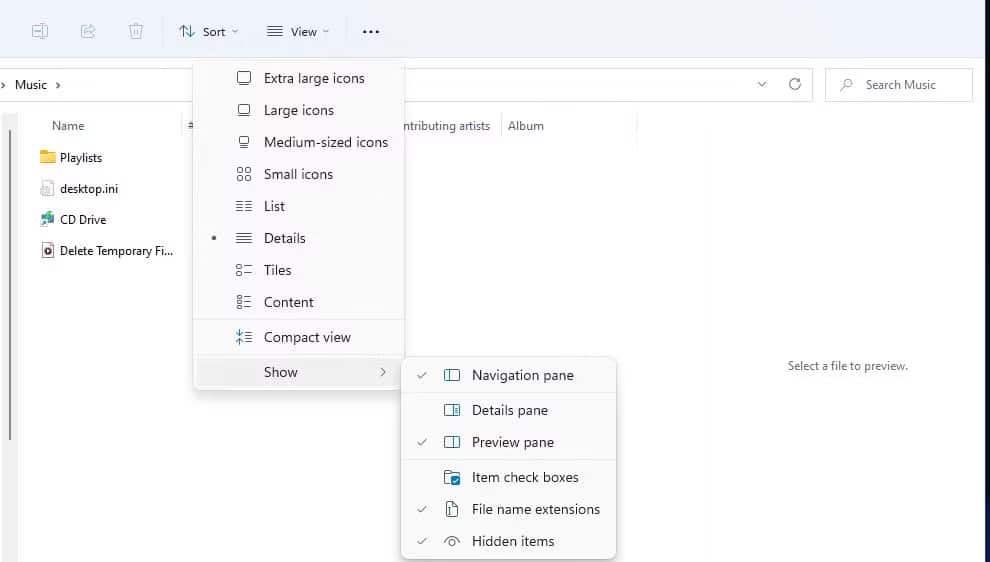
Task: Switch to List view
Action: pos(299,206)
